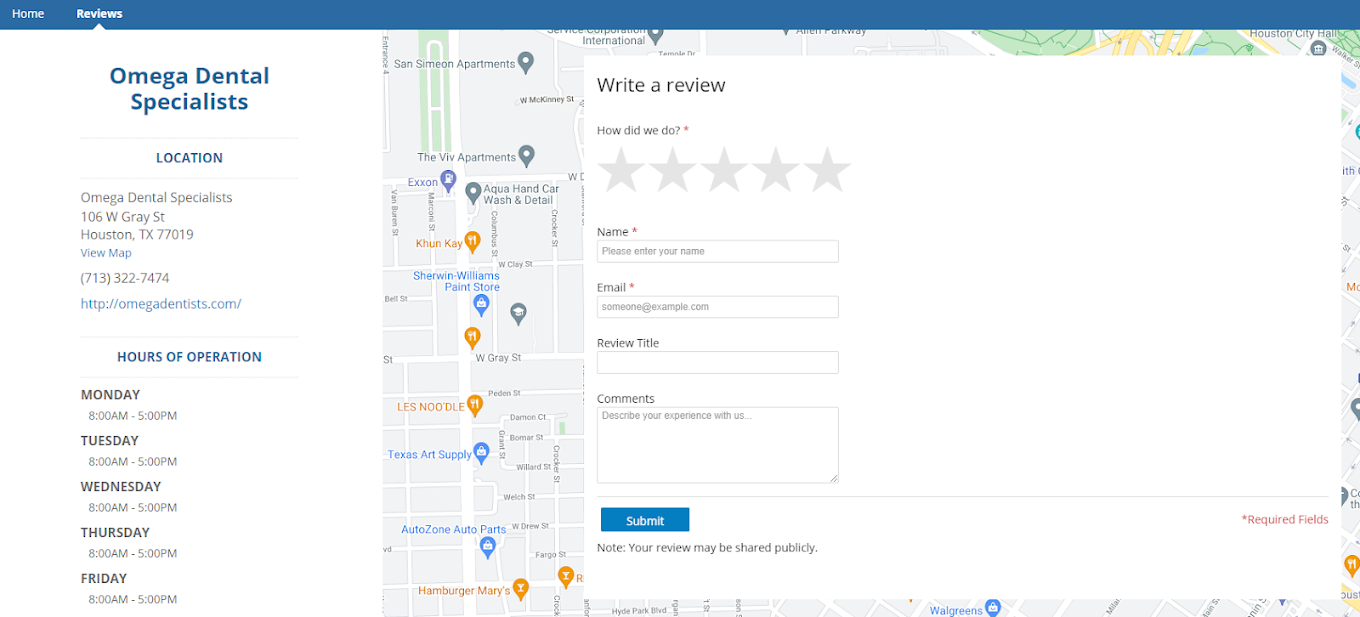Viewport: 1360px width, 617px height.
Task: Select the third rating star
Action: coord(724,170)
